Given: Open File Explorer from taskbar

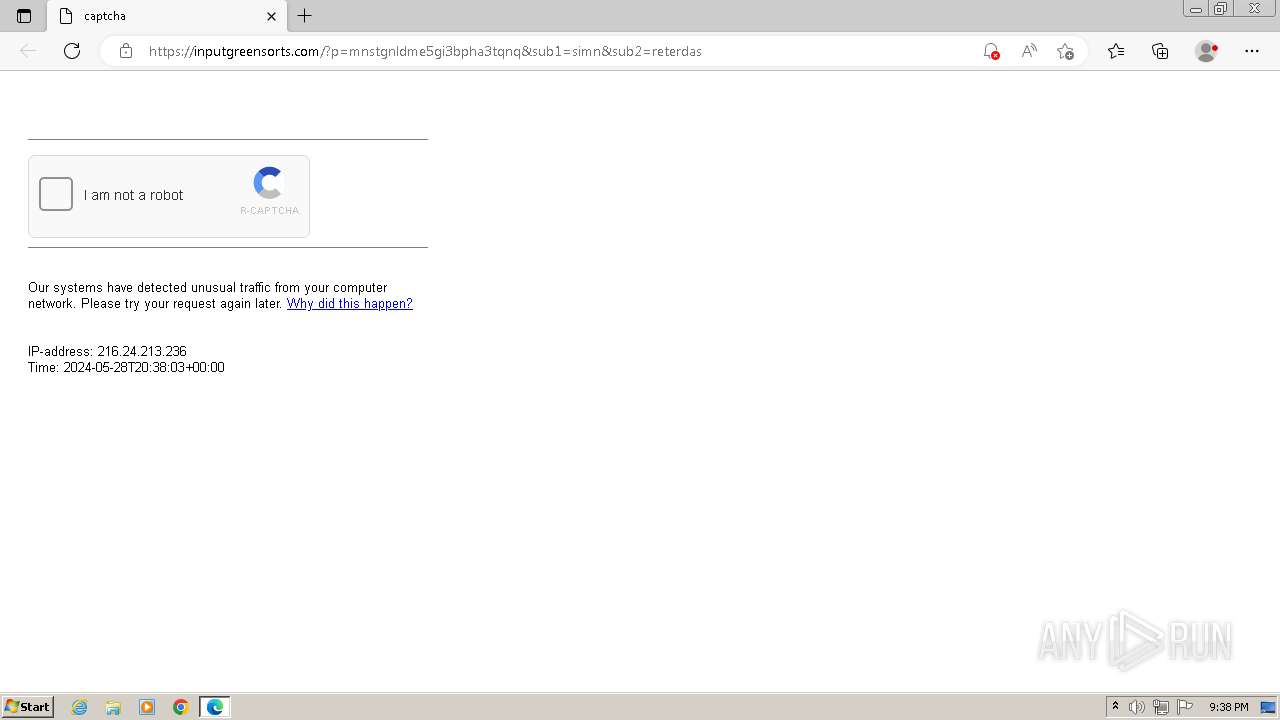Looking at the screenshot, I should coord(113,707).
